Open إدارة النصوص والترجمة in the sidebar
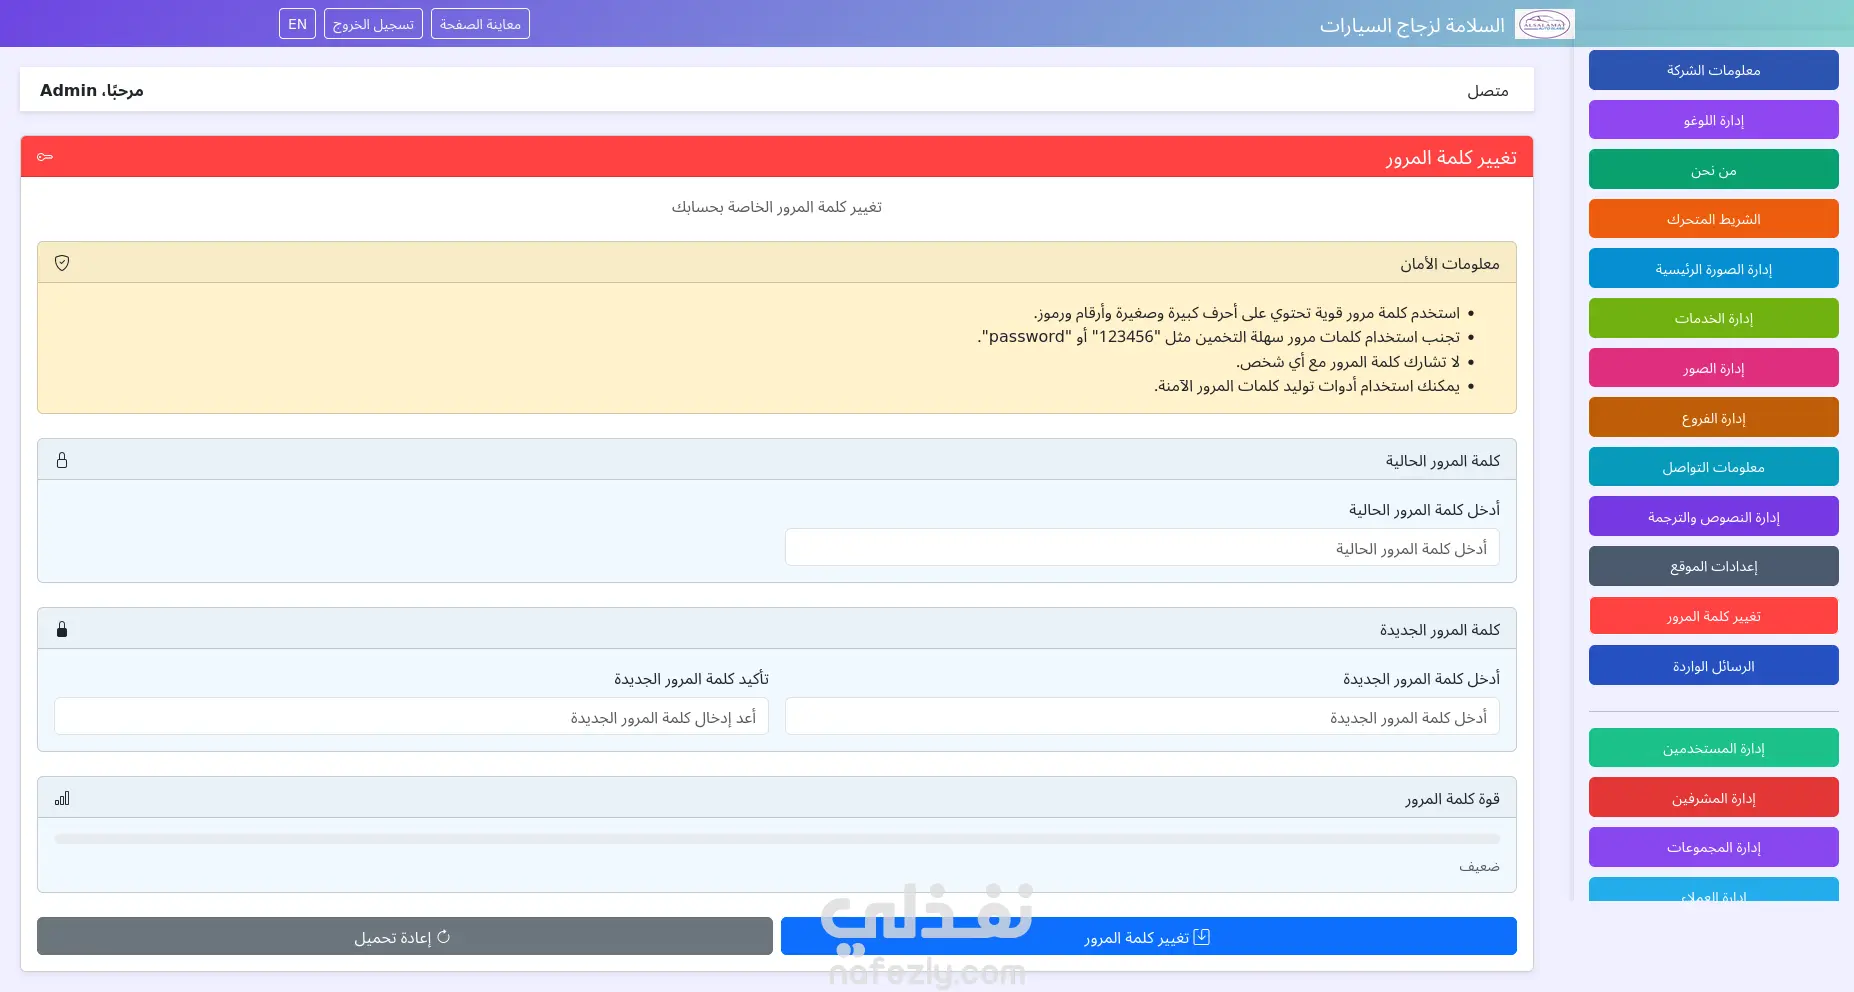This screenshot has height=992, width=1854. (x=1714, y=517)
